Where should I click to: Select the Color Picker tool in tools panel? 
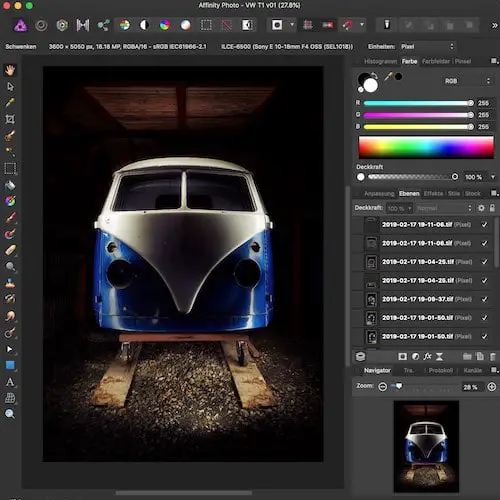tap(10, 103)
